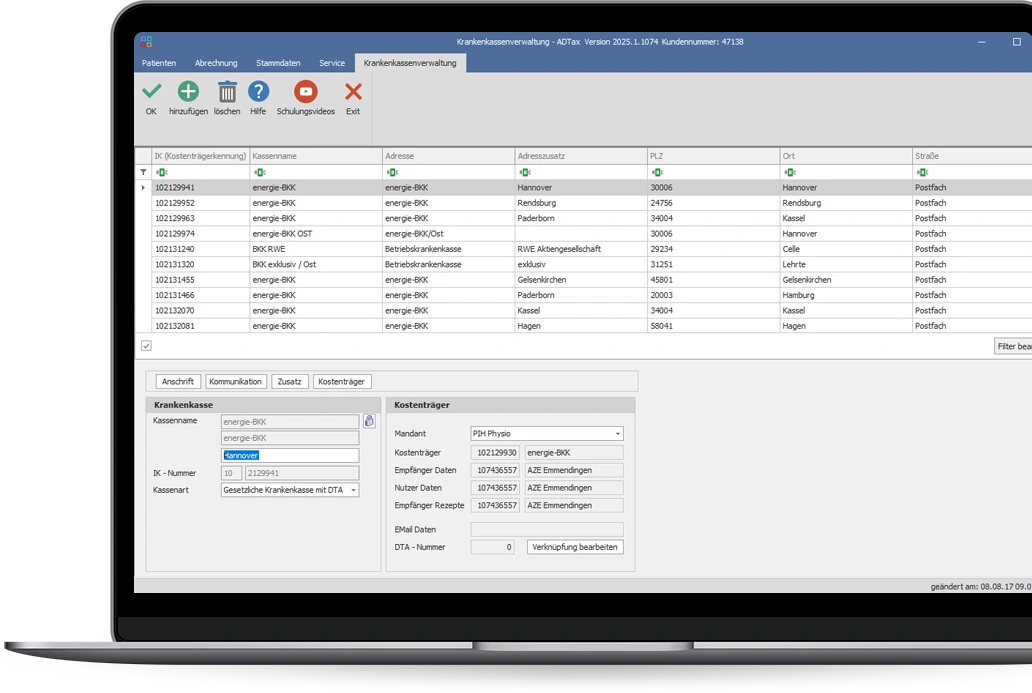Open the Mandant dropdown
The height and width of the screenshot is (693, 1032).
(618, 434)
